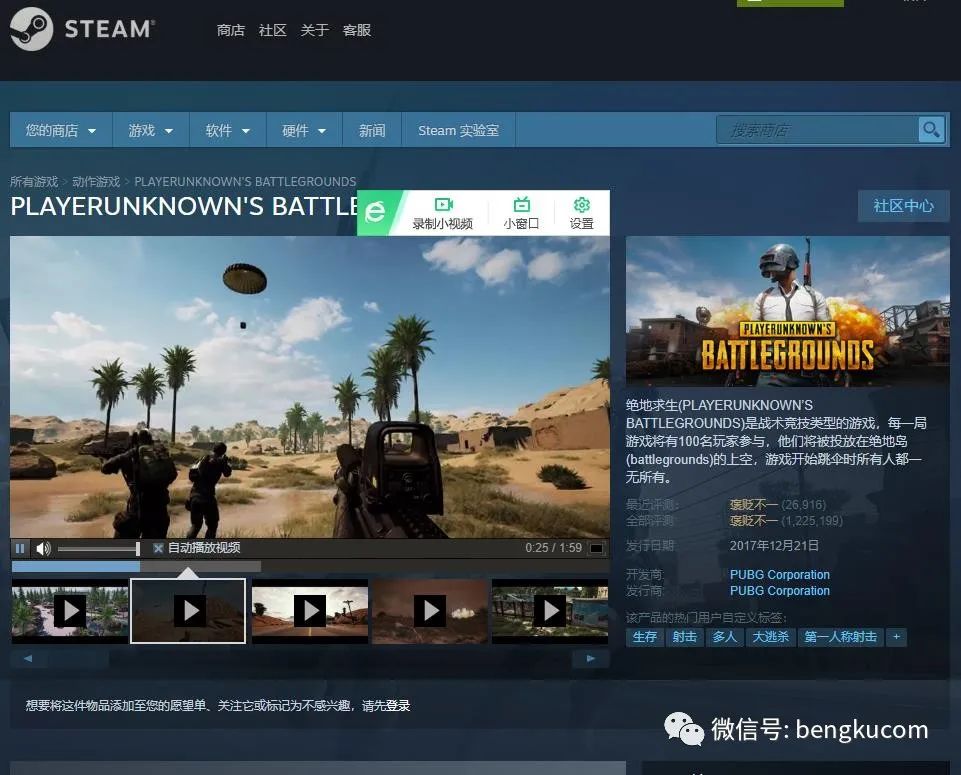Click all reviews 褒贬不一 (1,225,199)
The height and width of the screenshot is (775, 961).
[786, 521]
